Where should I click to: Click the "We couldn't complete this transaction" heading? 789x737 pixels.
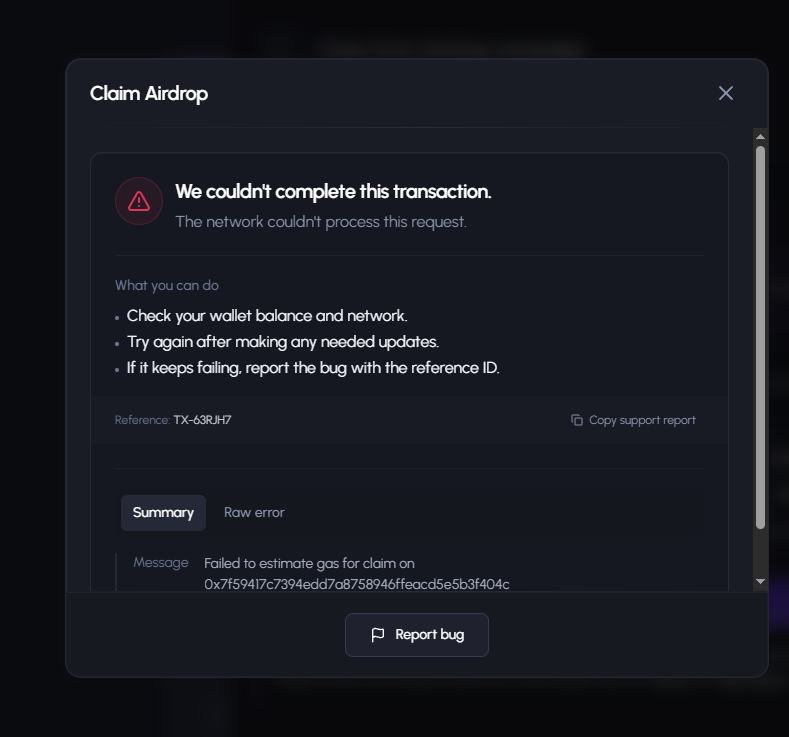(x=333, y=192)
